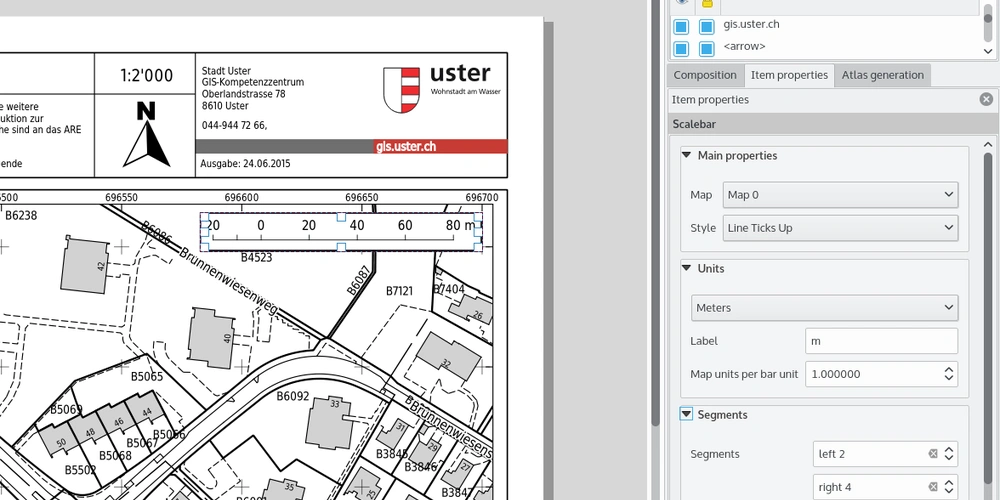Viewport: 1000px width, 500px height.
Task: Open the Meters units dropdown
Action: 824,308
